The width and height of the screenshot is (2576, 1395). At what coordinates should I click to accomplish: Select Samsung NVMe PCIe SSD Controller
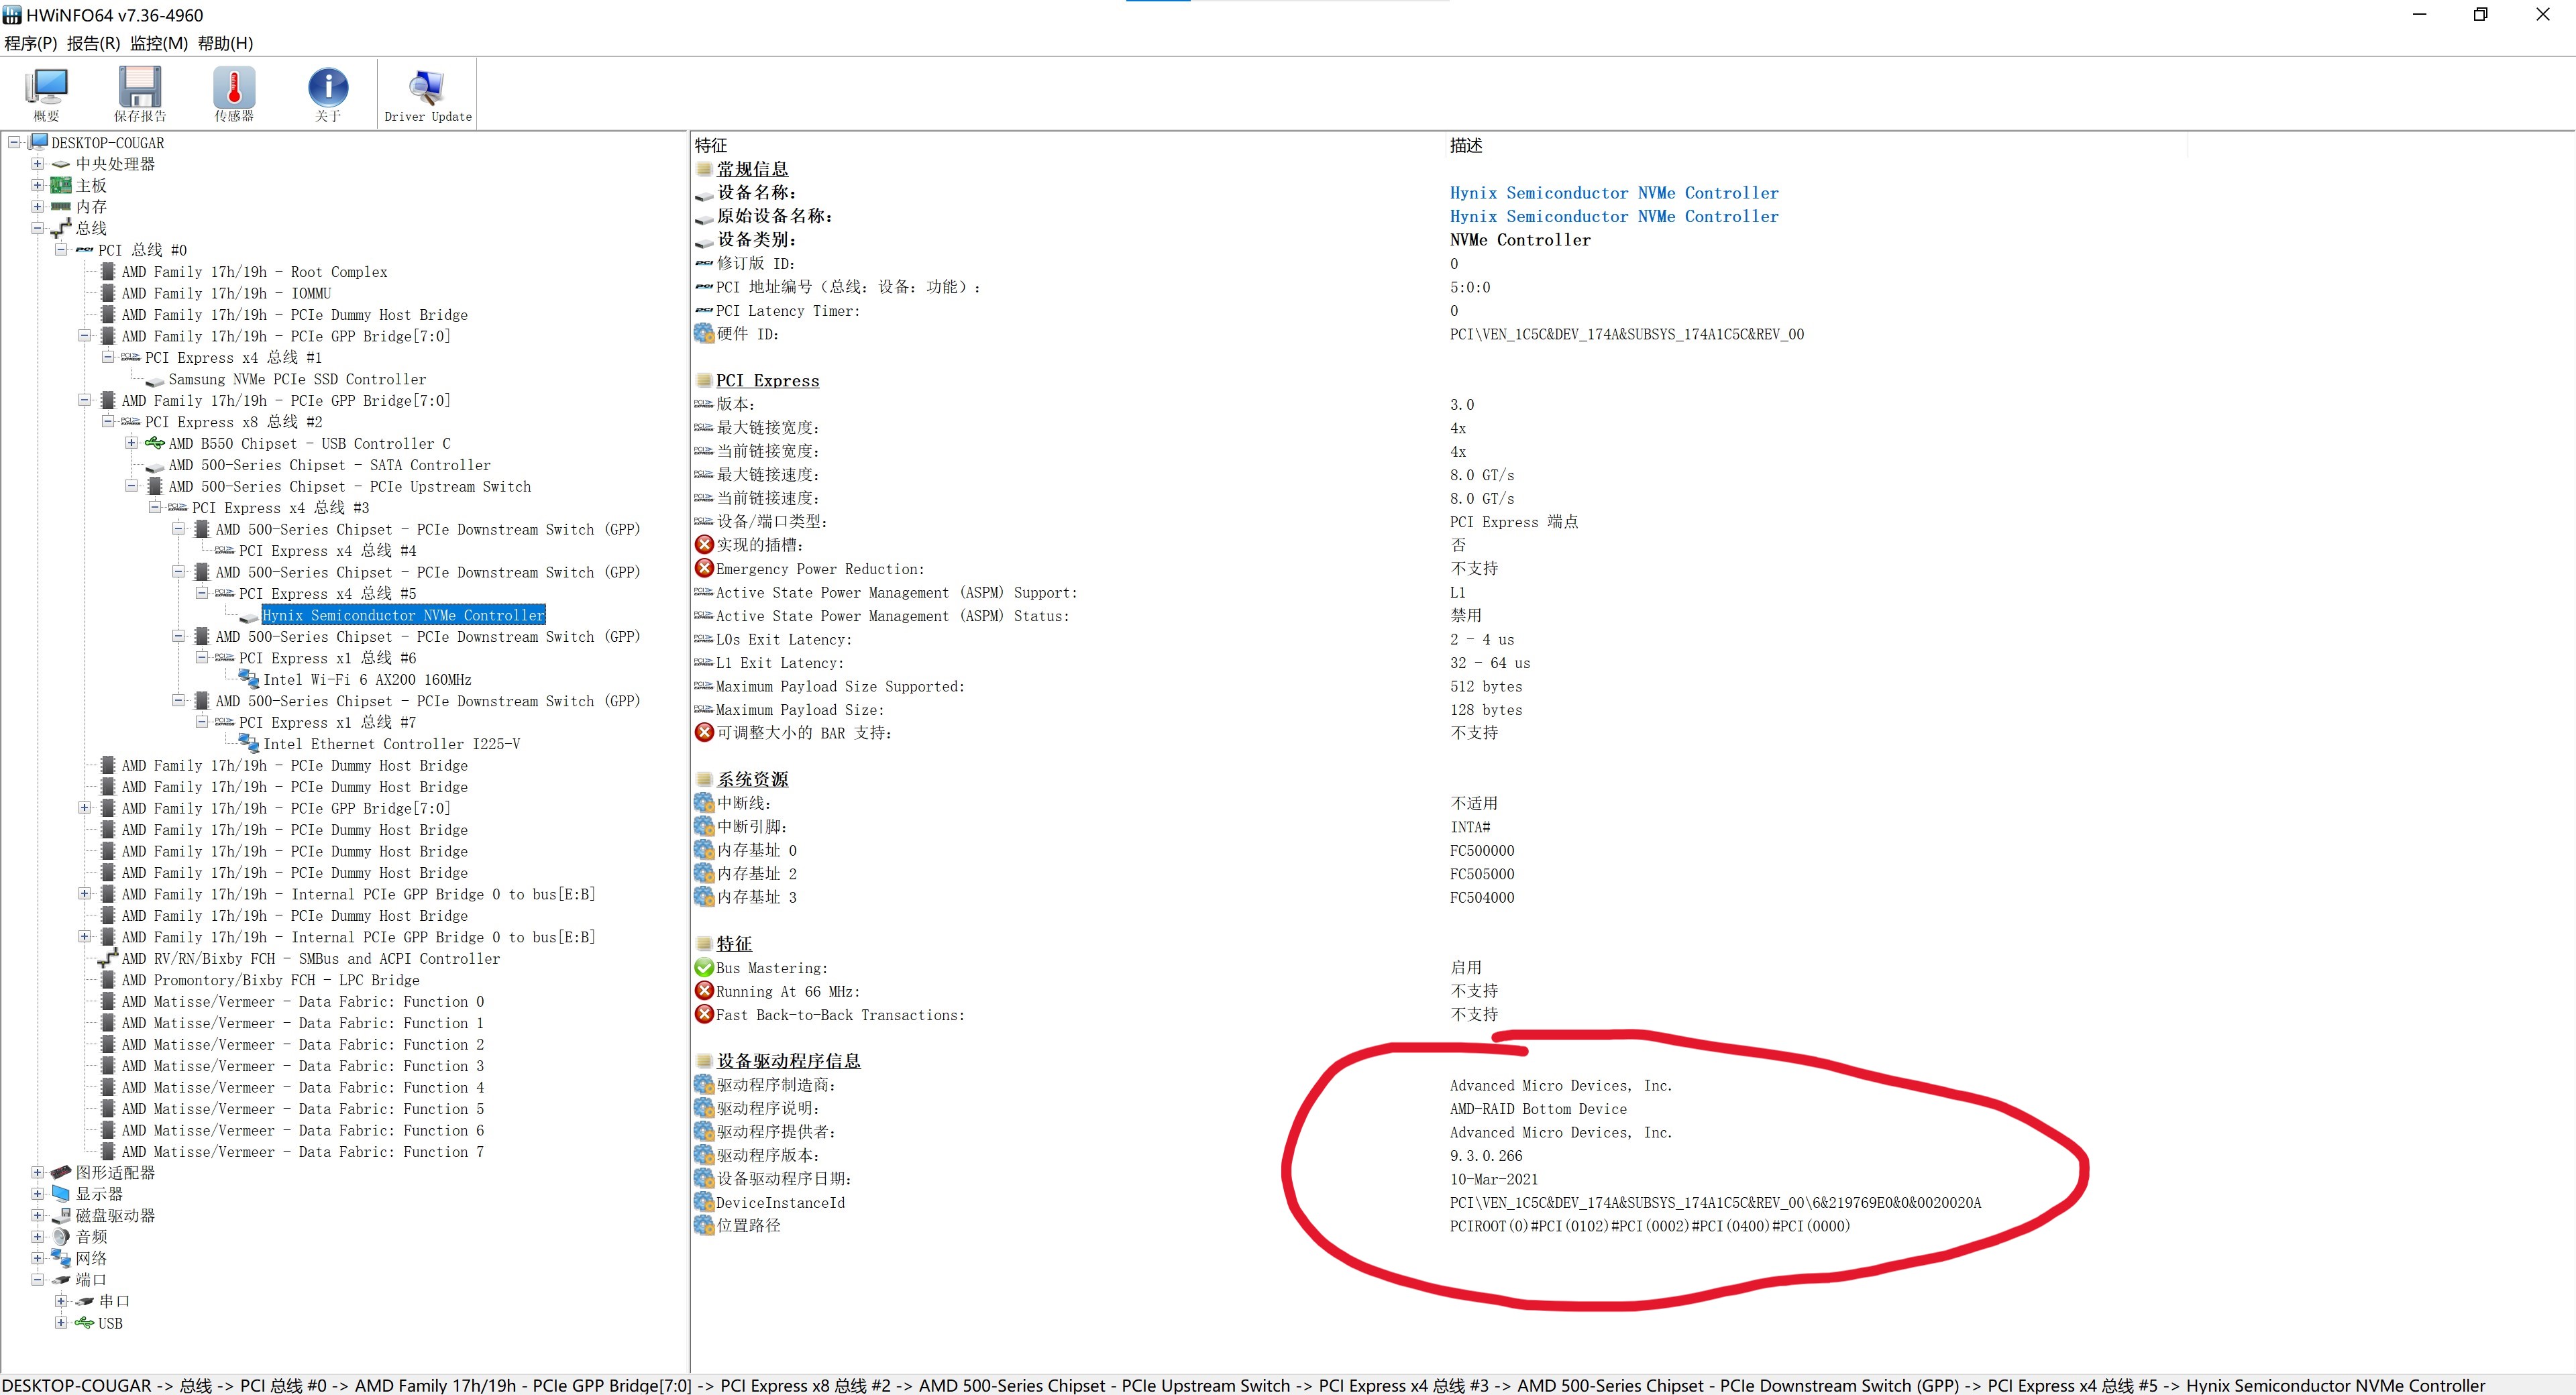click(x=297, y=379)
